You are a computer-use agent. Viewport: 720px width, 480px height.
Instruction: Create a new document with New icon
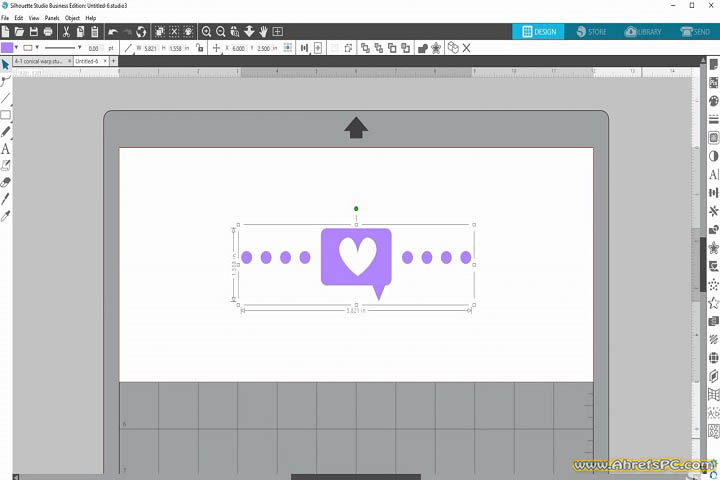point(5,32)
